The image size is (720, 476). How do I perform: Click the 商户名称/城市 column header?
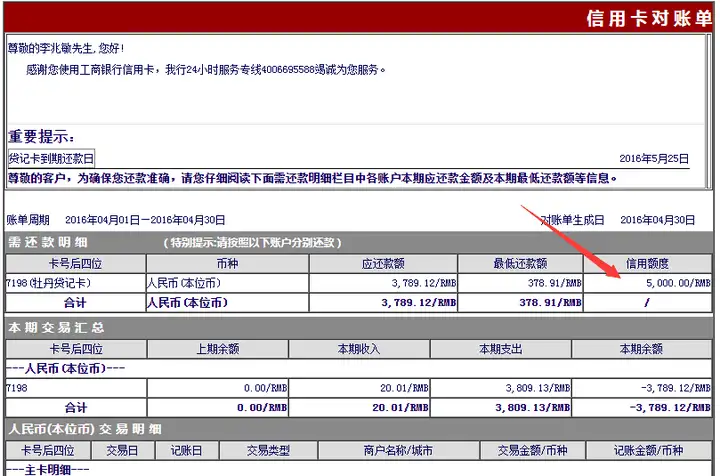[x=398, y=451]
